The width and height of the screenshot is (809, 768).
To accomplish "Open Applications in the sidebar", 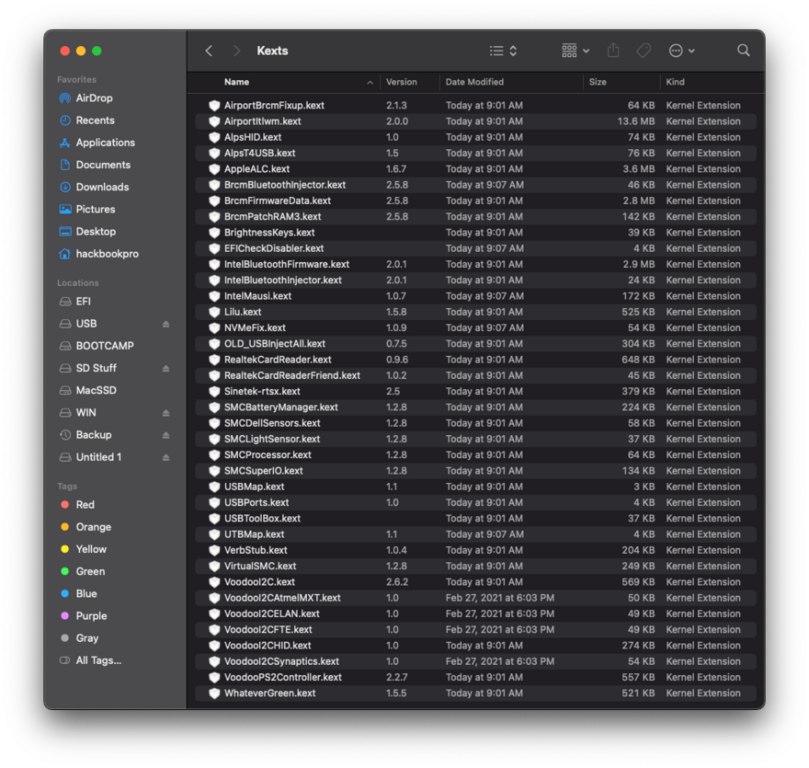I will tap(105, 143).
